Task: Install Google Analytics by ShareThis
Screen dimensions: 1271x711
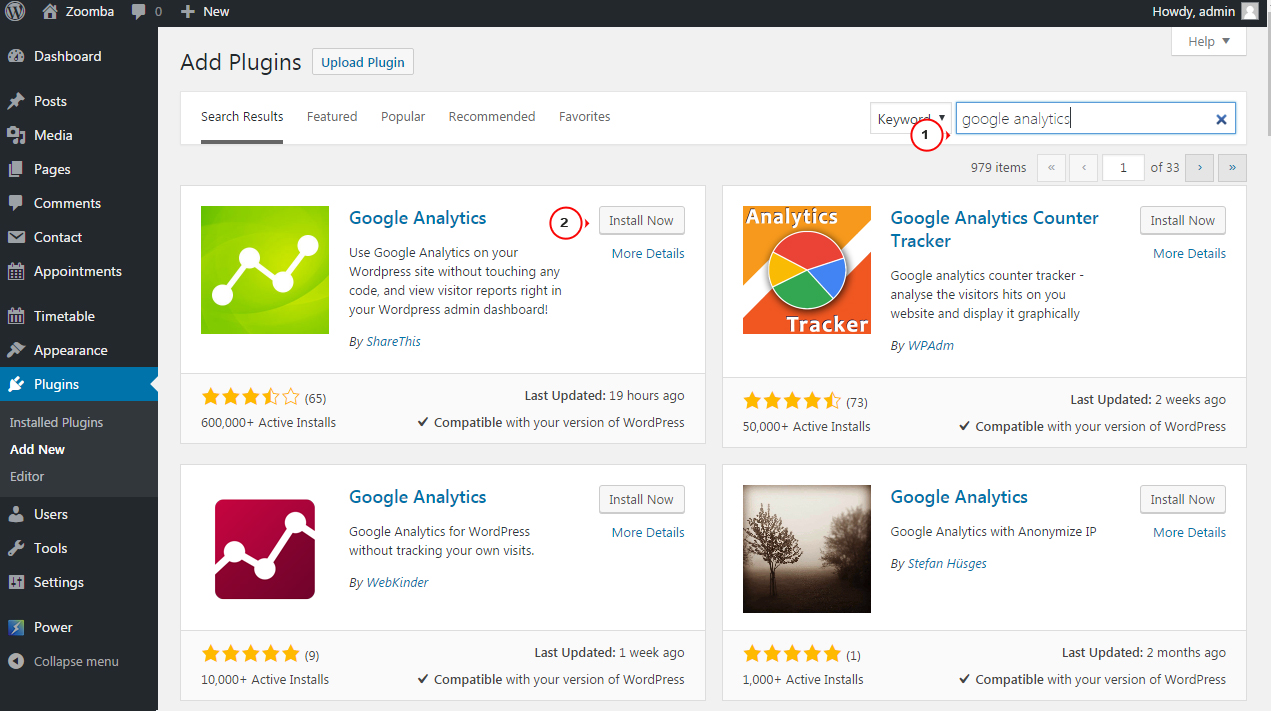Action: coord(642,220)
